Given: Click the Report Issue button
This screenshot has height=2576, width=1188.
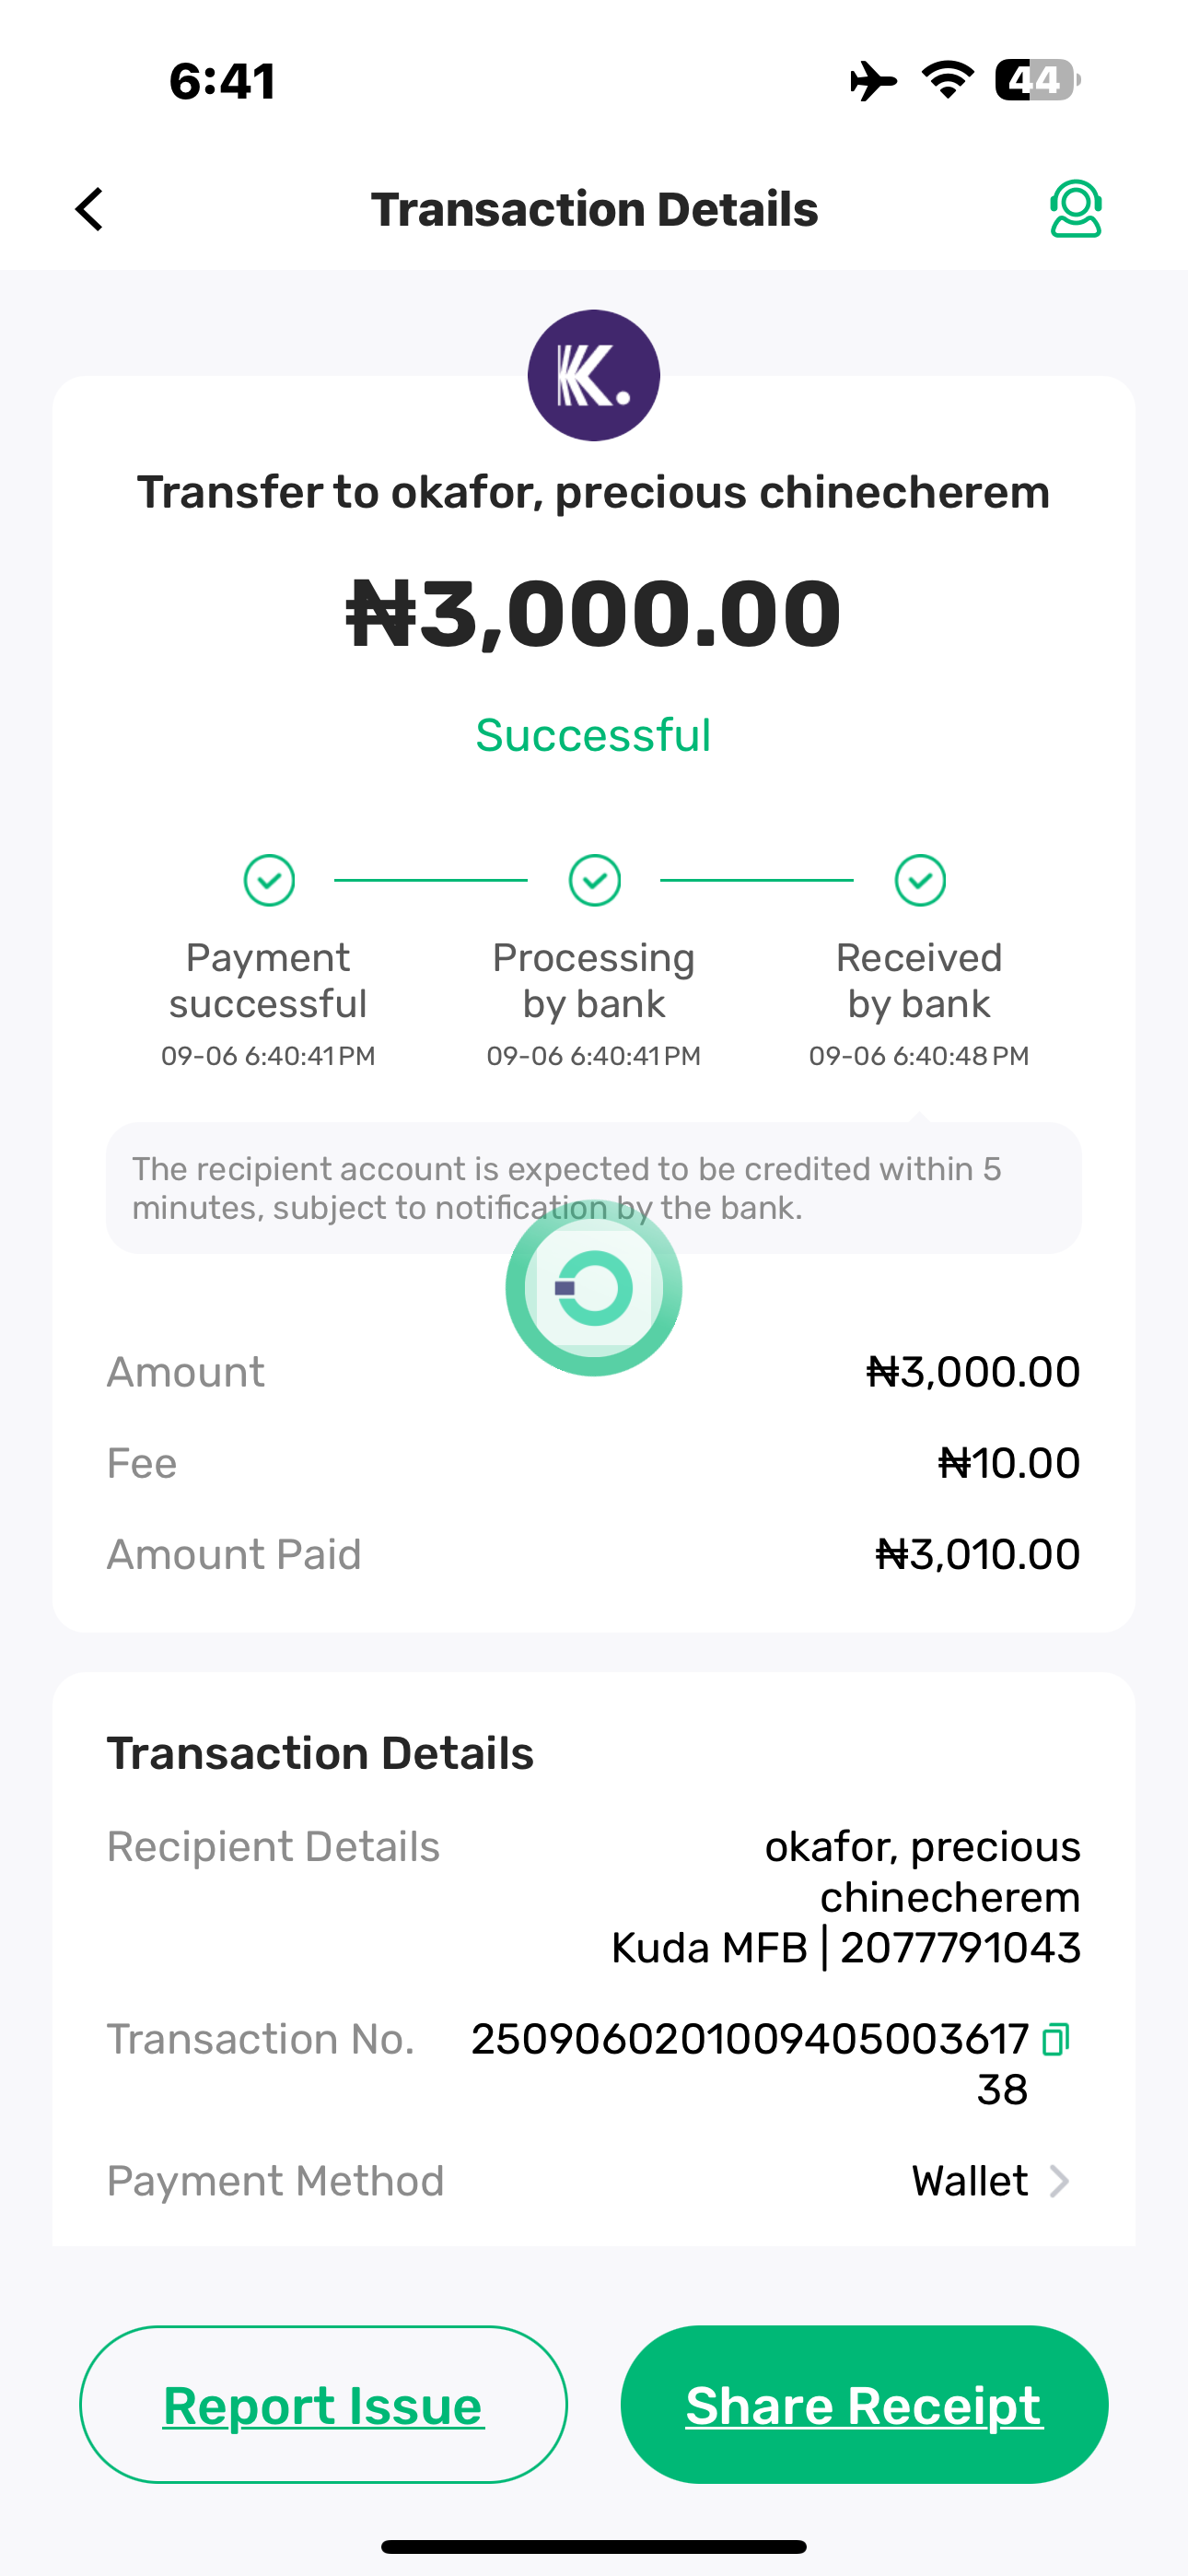Looking at the screenshot, I should [323, 2404].
